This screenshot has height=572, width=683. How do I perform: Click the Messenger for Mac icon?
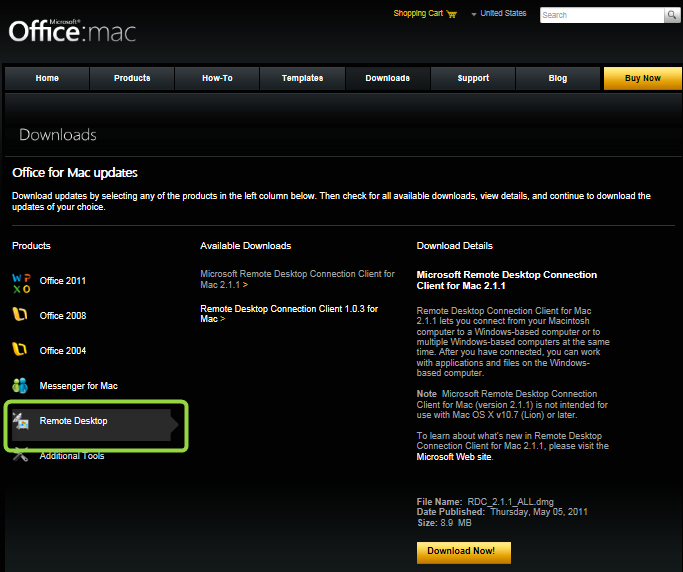point(20,386)
